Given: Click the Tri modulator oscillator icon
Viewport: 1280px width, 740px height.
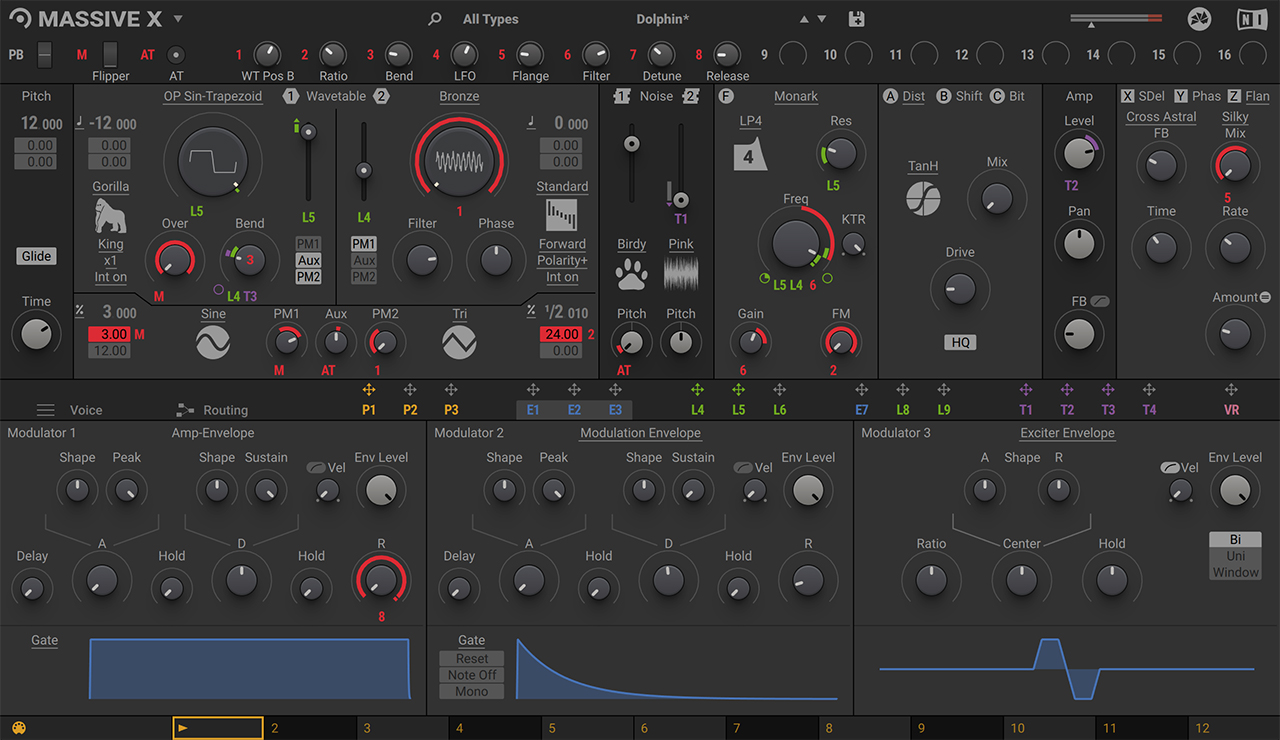Looking at the screenshot, I should (x=459, y=343).
